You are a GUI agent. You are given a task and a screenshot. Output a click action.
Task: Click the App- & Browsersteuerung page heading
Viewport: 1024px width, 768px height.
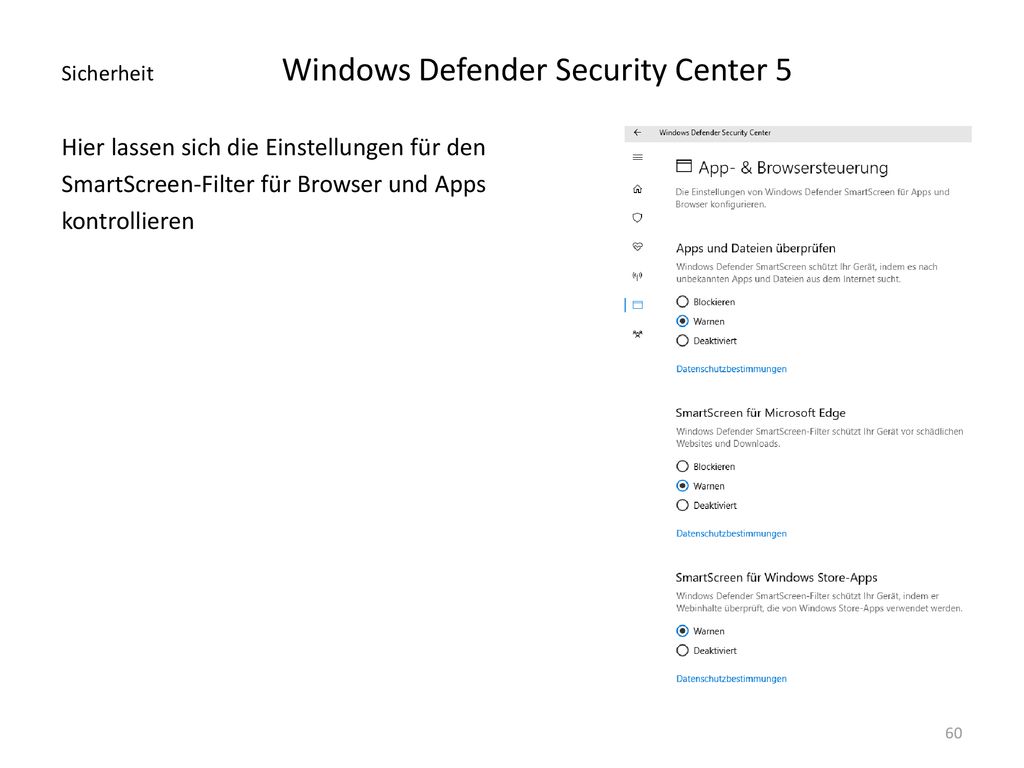click(793, 168)
